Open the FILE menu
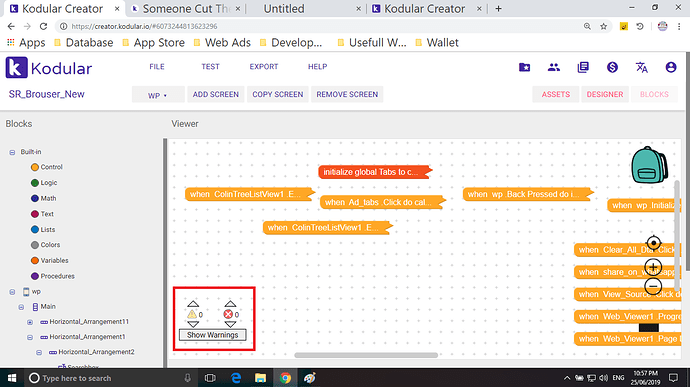The height and width of the screenshot is (387, 690). point(157,66)
